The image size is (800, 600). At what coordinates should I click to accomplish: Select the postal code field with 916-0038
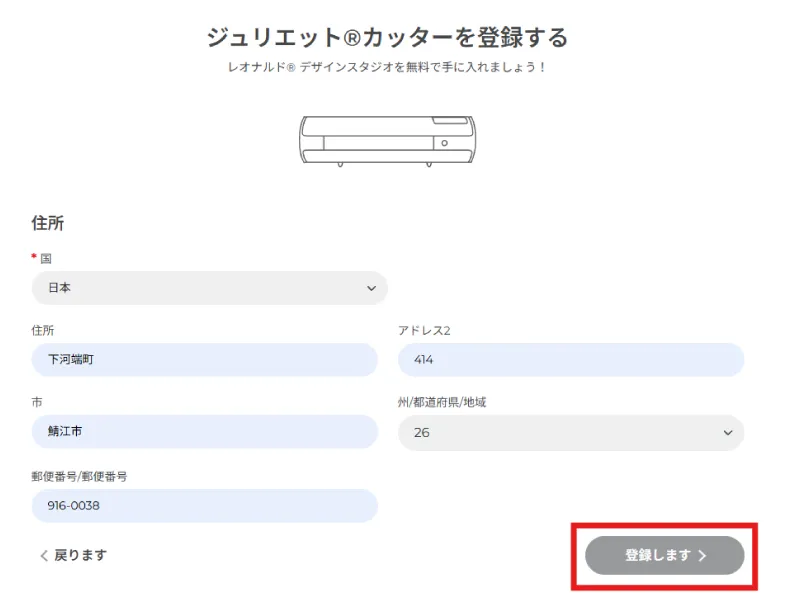pos(204,506)
